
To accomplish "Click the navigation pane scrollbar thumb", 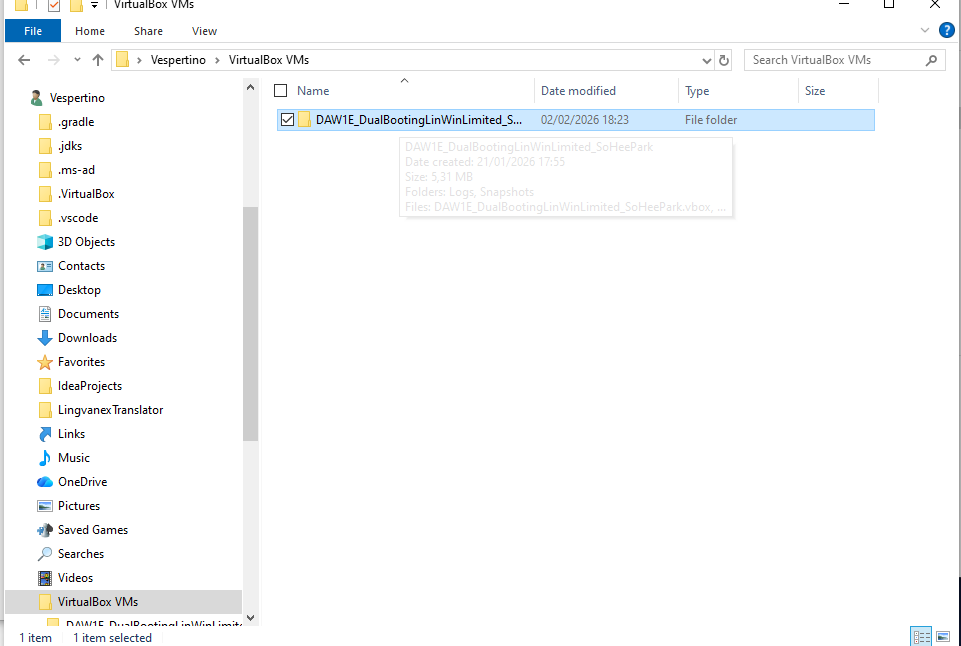I will [x=250, y=324].
